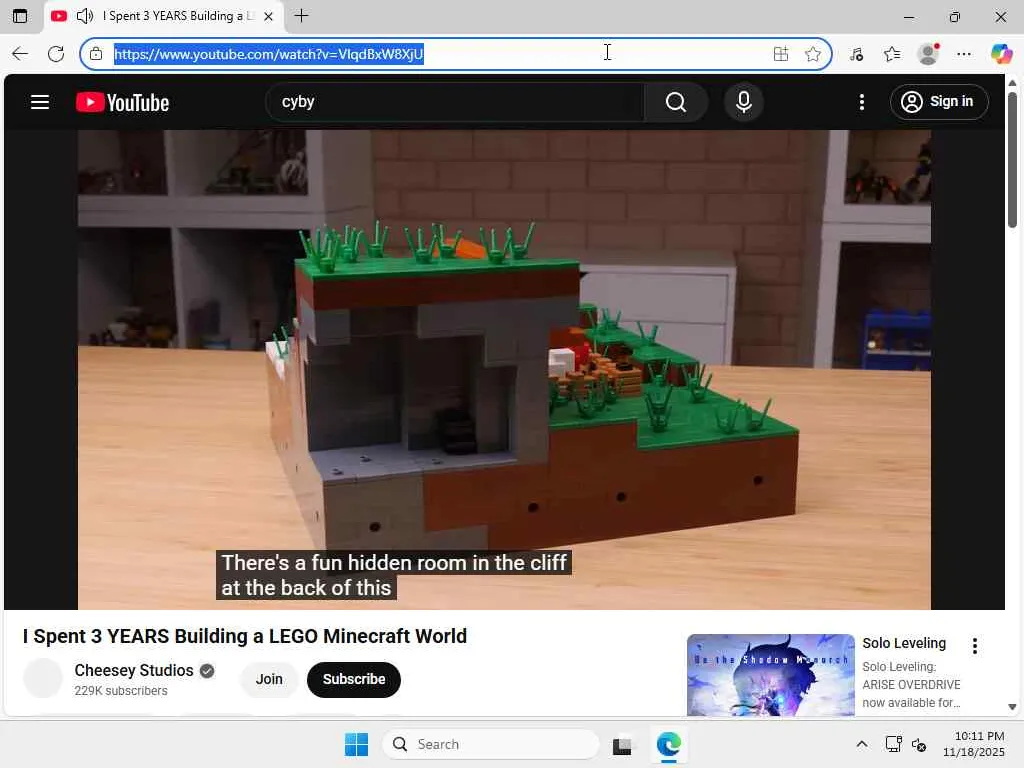Close the YouTube video tab
Viewport: 1024px width, 768px height.
click(268, 16)
